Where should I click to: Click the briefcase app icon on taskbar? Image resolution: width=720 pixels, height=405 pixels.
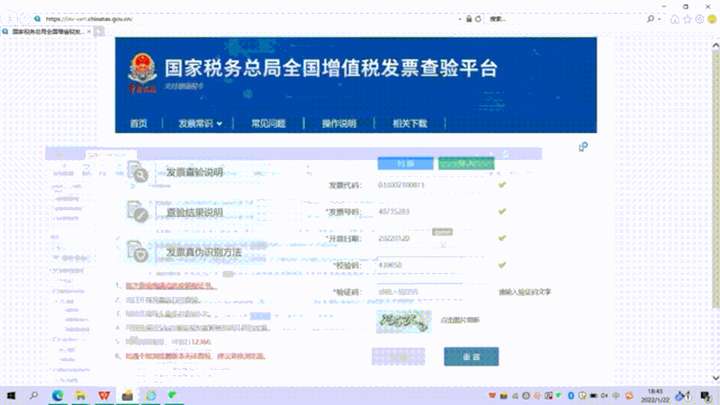click(127, 395)
